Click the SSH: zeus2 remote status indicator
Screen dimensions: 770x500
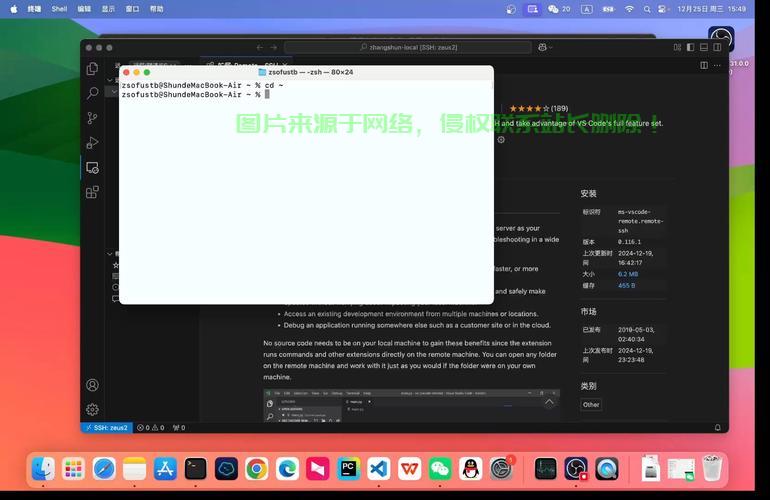pos(107,428)
